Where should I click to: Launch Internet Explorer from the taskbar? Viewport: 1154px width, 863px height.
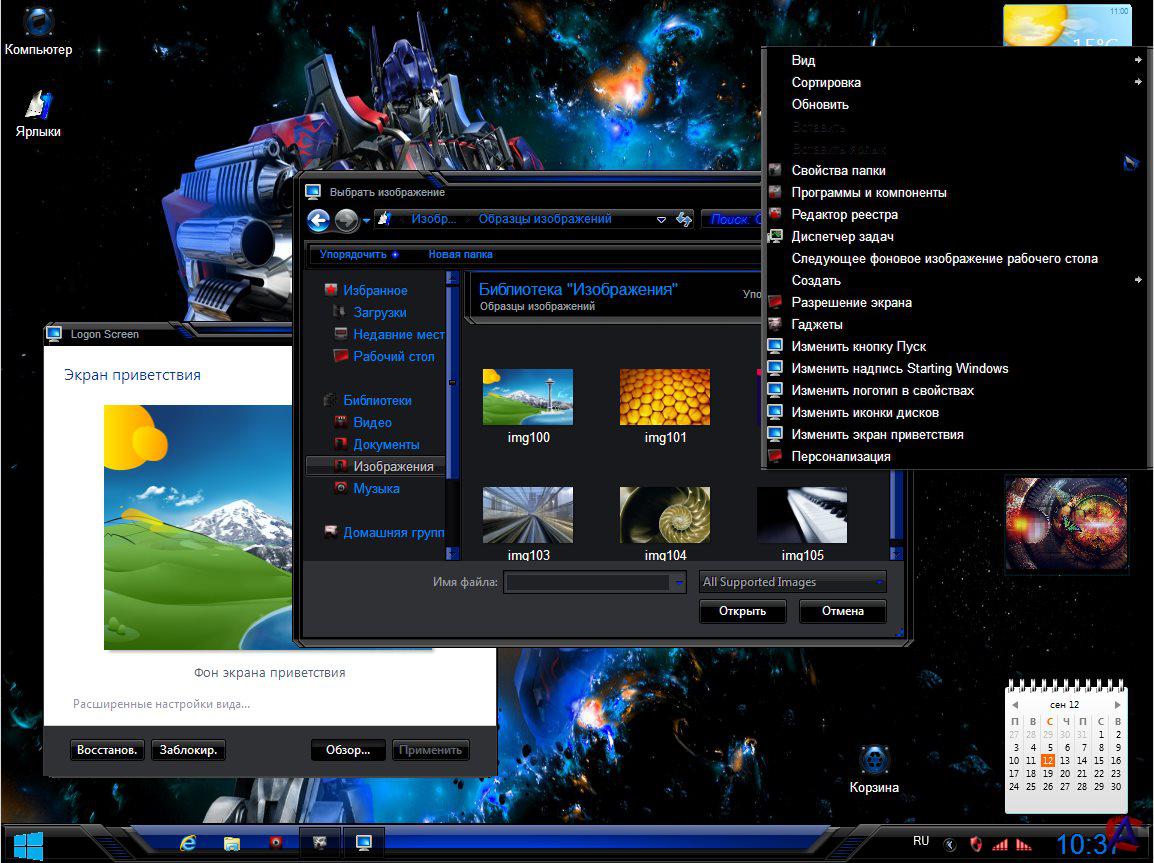click(188, 843)
